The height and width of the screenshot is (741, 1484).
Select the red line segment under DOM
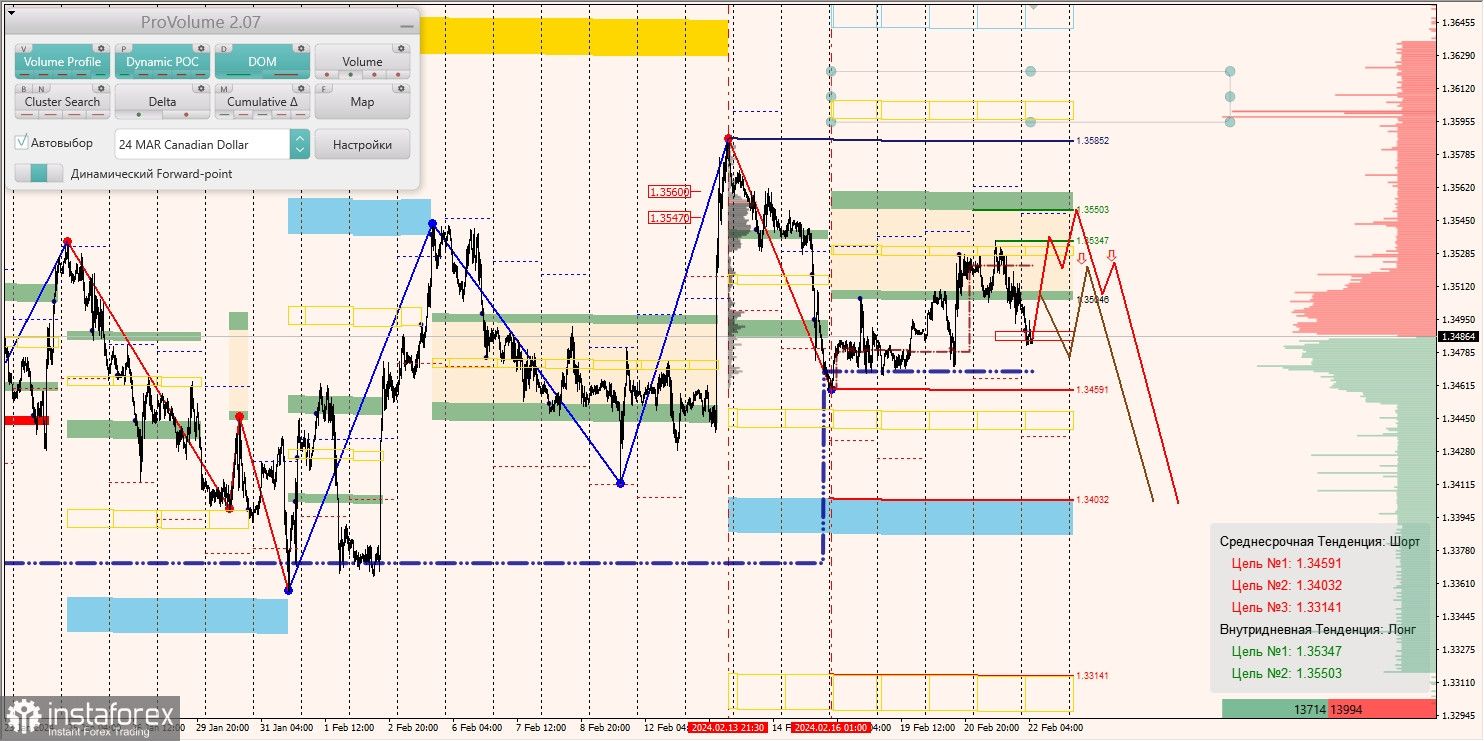tap(286, 74)
